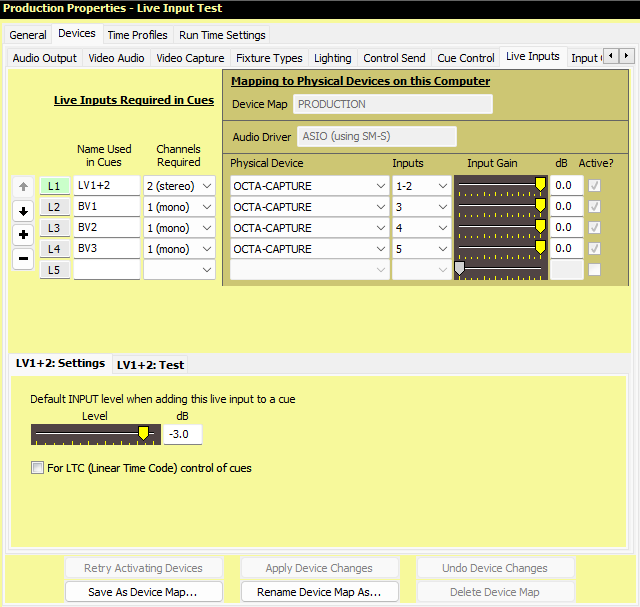Open Physical Device dropdown for LV1+2 row
This screenshot has height=607, width=640.
click(309, 186)
